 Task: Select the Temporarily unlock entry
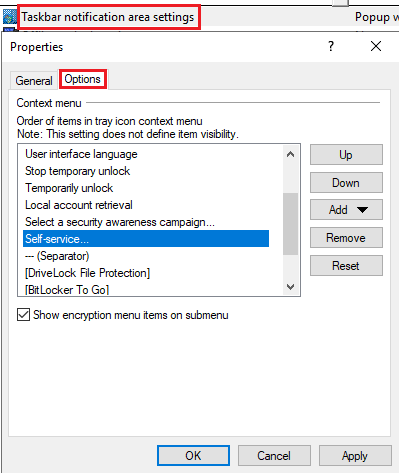click(x=146, y=188)
